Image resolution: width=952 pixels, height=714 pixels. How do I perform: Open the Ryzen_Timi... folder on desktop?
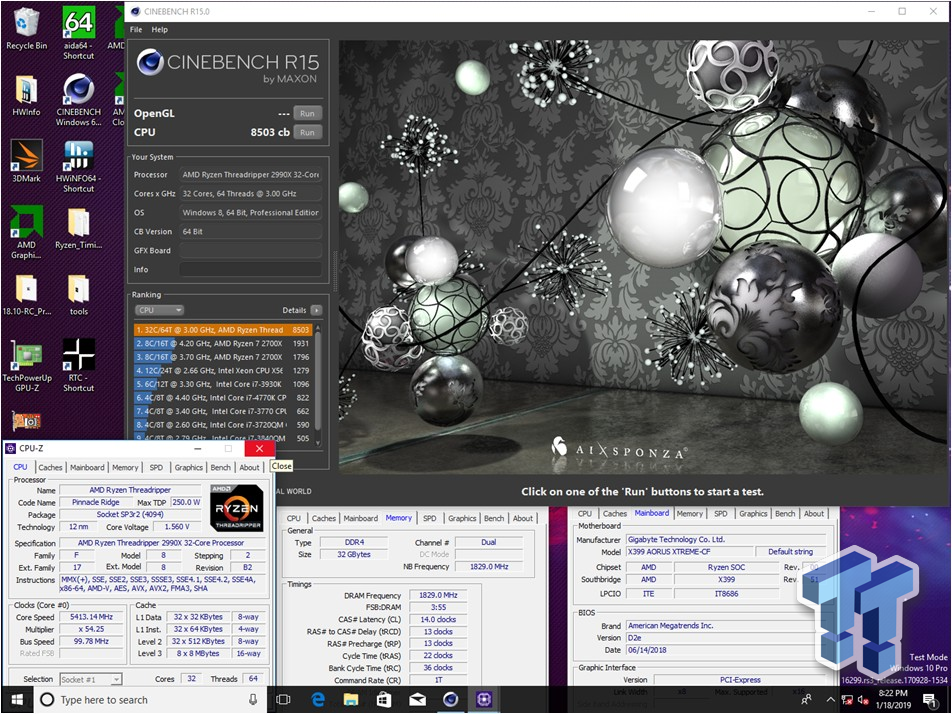[x=78, y=228]
